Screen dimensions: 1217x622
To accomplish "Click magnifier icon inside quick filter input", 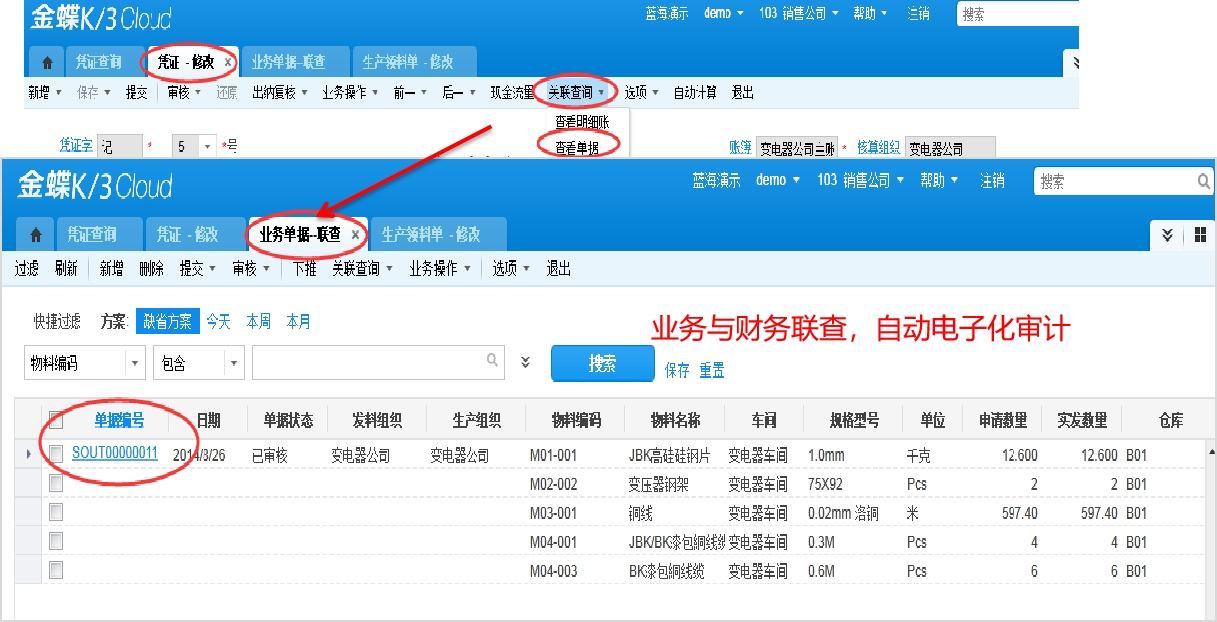I will point(492,360).
